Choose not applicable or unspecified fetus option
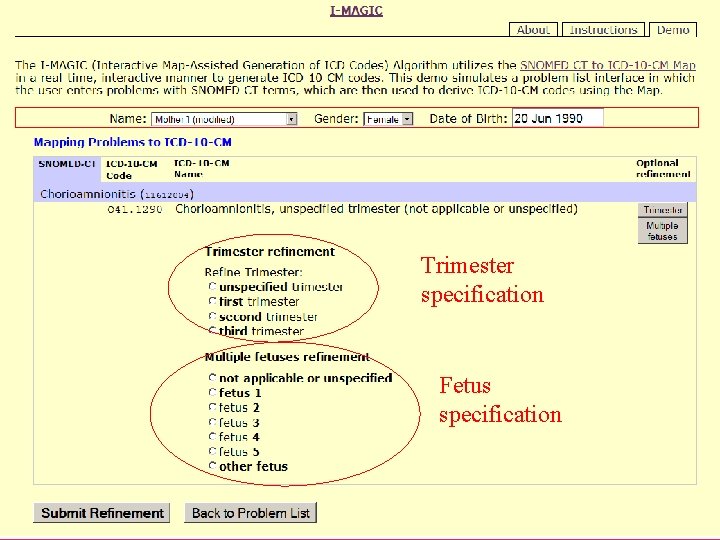The image size is (720, 540). pyautogui.click(x=212, y=377)
